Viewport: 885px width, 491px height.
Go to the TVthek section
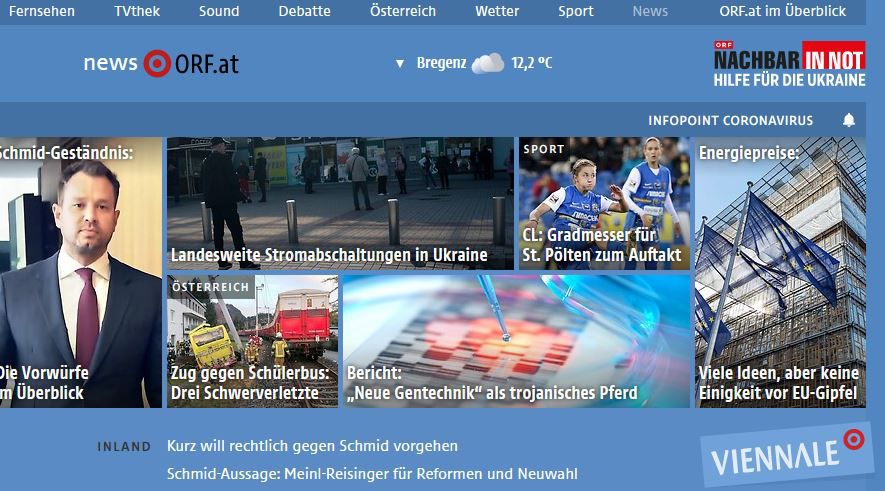click(136, 11)
